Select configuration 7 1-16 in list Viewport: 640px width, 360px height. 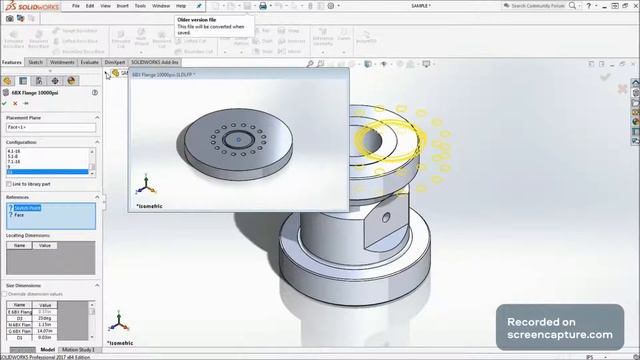[47, 162]
